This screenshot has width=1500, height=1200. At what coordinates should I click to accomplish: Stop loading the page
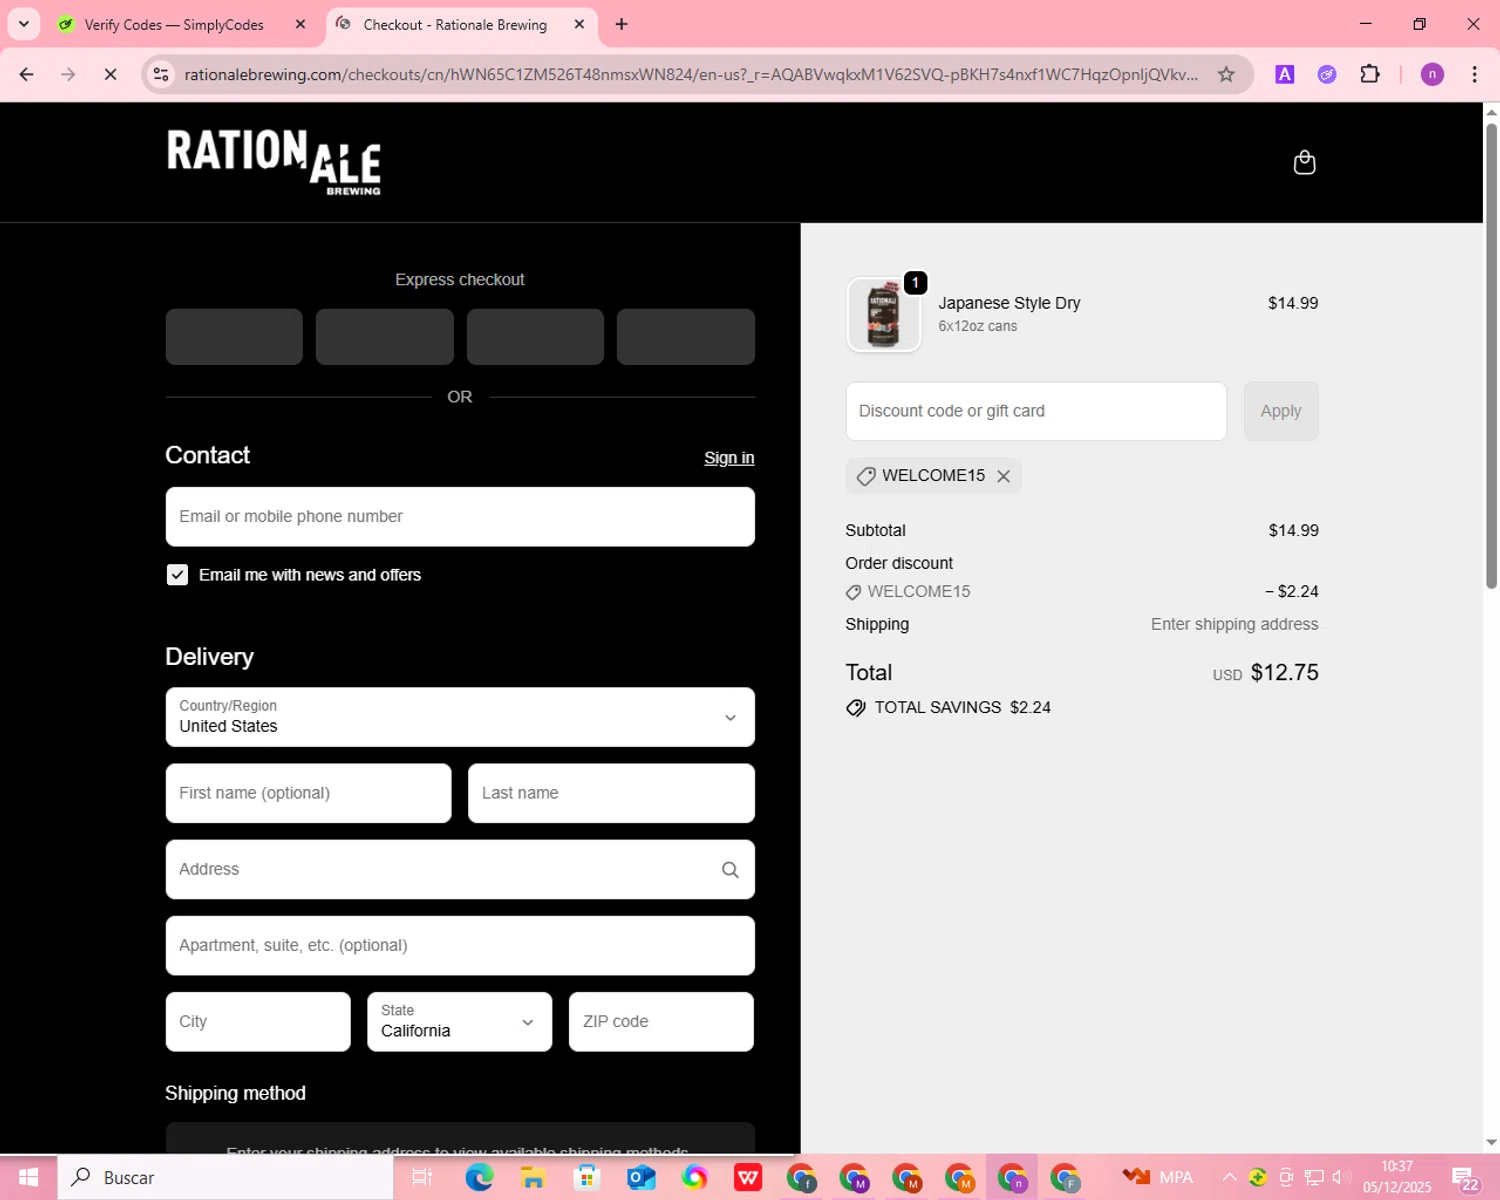(x=110, y=74)
